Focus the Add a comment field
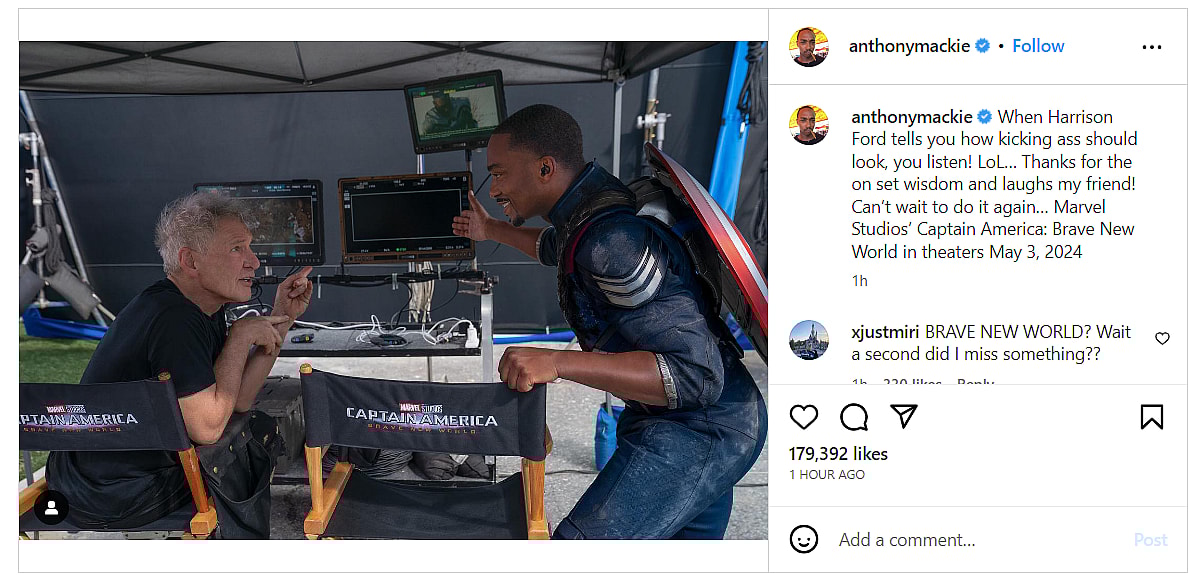Screen dimensions: 1196x580 pyautogui.click(x=976, y=540)
